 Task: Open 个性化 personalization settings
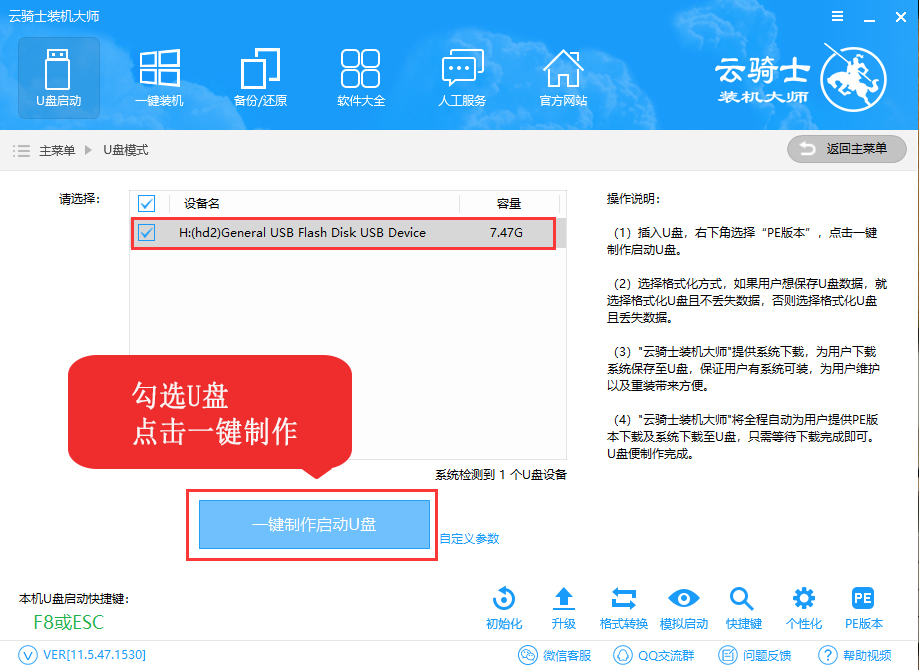(804, 608)
